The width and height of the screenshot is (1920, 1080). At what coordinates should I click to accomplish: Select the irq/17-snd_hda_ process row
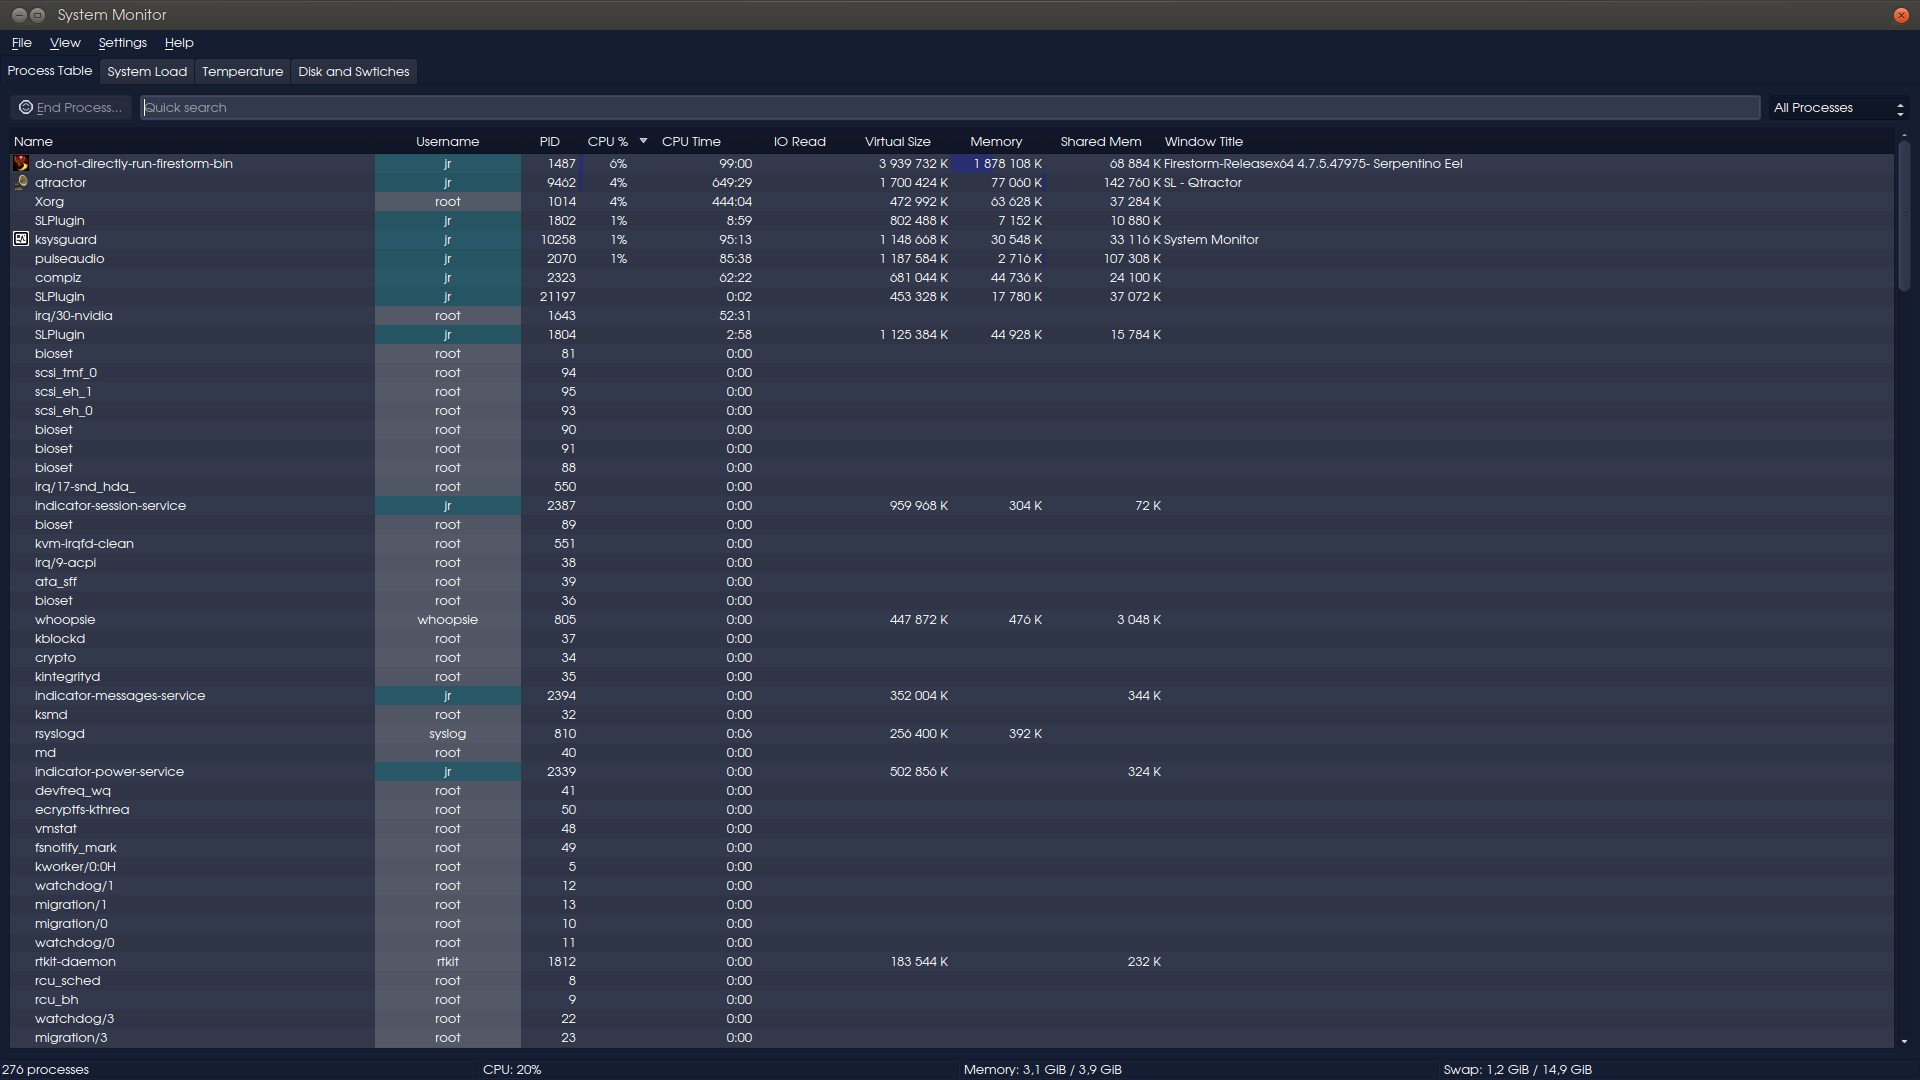pyautogui.click(x=952, y=486)
